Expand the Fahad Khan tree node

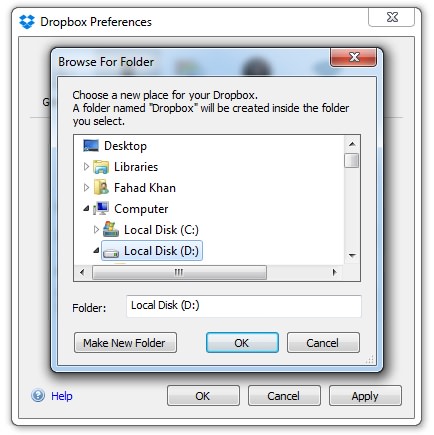pos(86,187)
